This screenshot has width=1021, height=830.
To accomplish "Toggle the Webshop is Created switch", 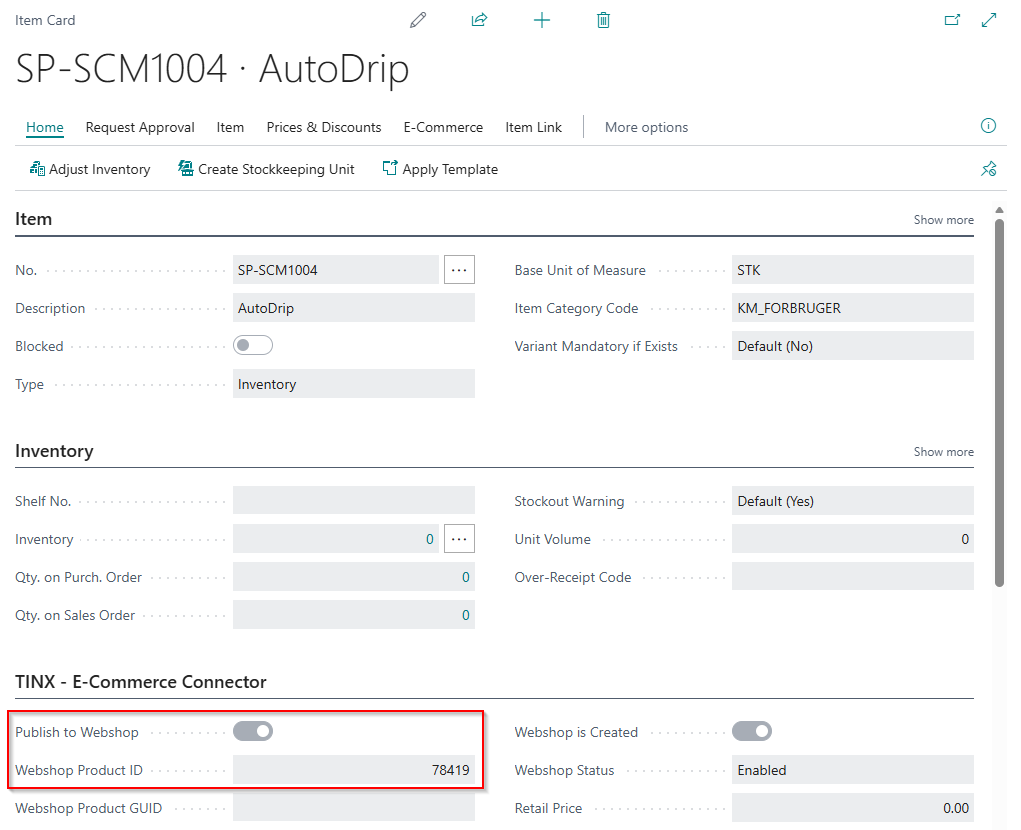I will tap(751, 731).
